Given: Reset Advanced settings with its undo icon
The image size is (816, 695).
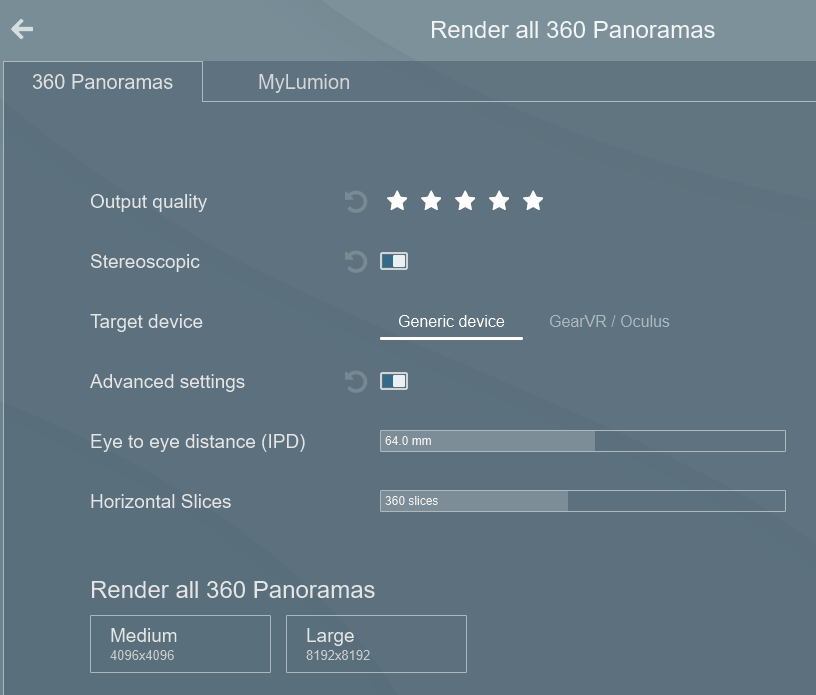Looking at the screenshot, I should click(356, 382).
